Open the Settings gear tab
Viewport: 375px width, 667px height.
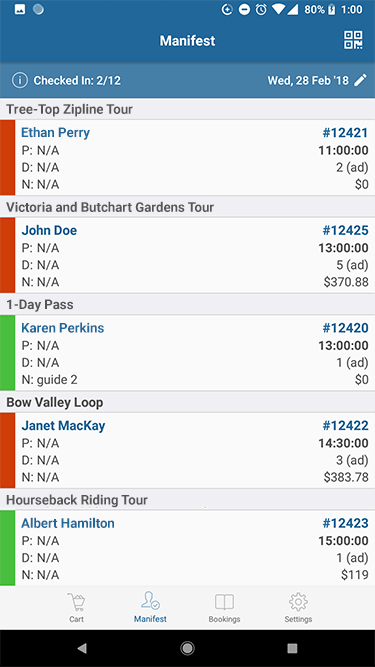298,608
